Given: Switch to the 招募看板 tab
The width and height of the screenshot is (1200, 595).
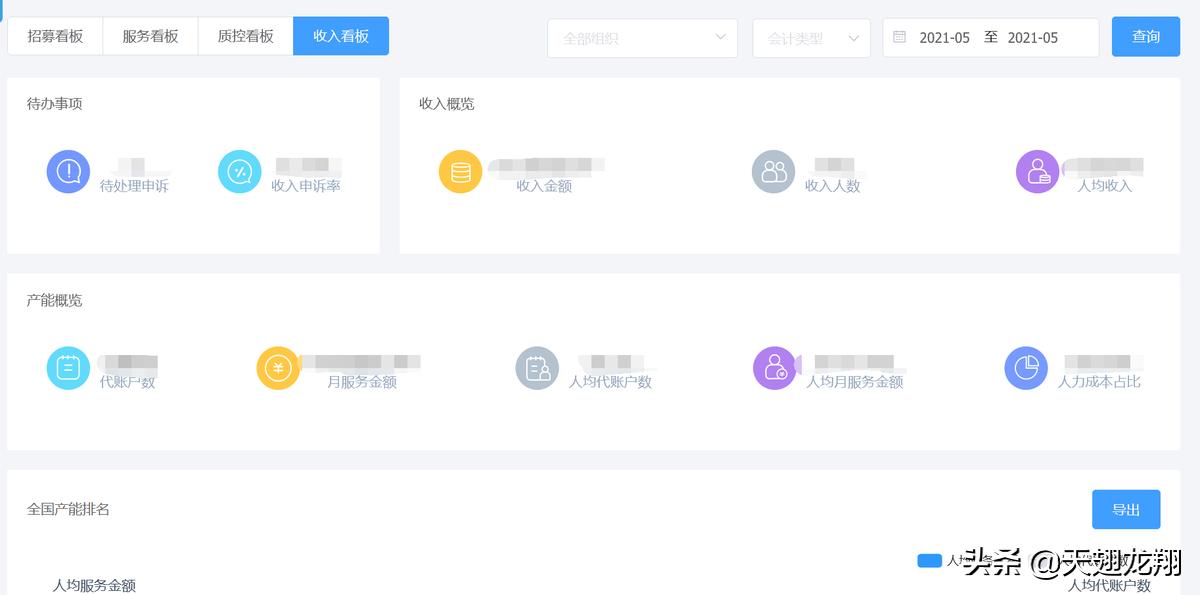Looking at the screenshot, I should 55,35.
